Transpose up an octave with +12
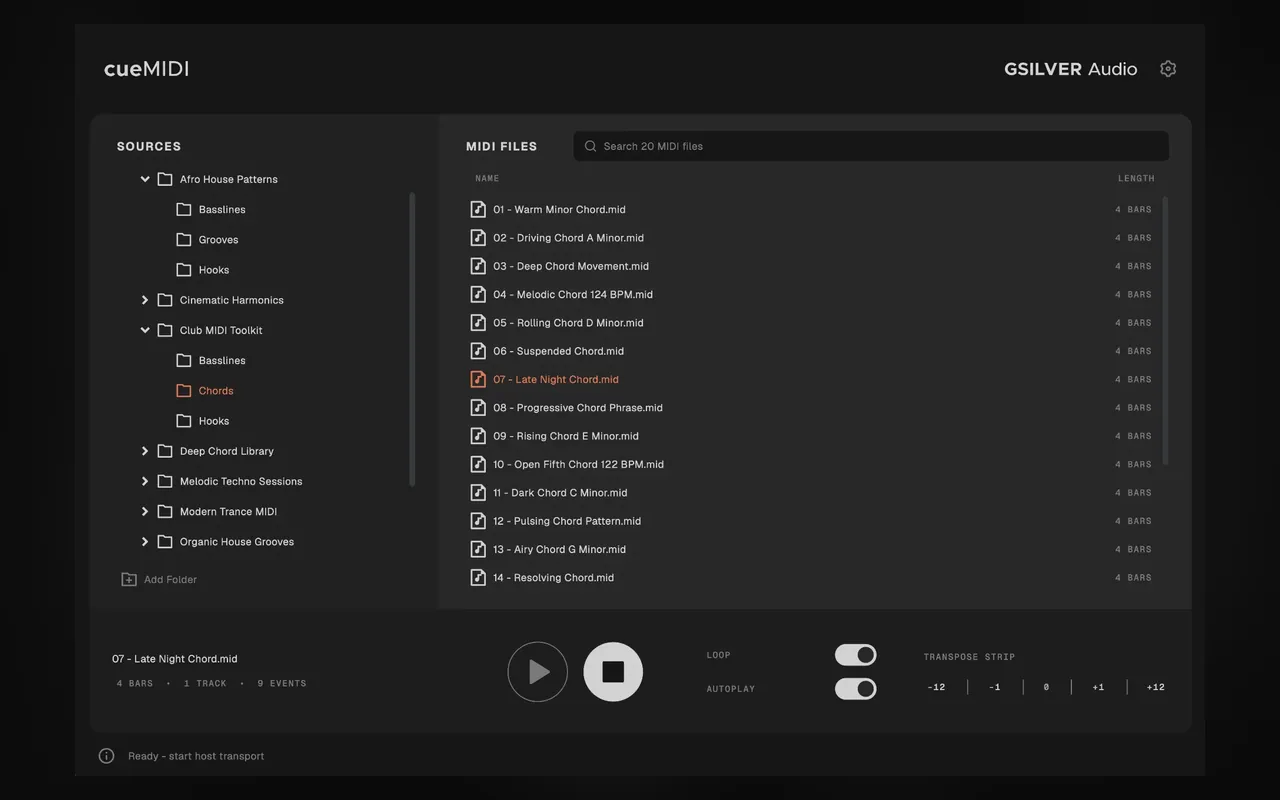This screenshot has width=1280, height=800. point(1156,687)
